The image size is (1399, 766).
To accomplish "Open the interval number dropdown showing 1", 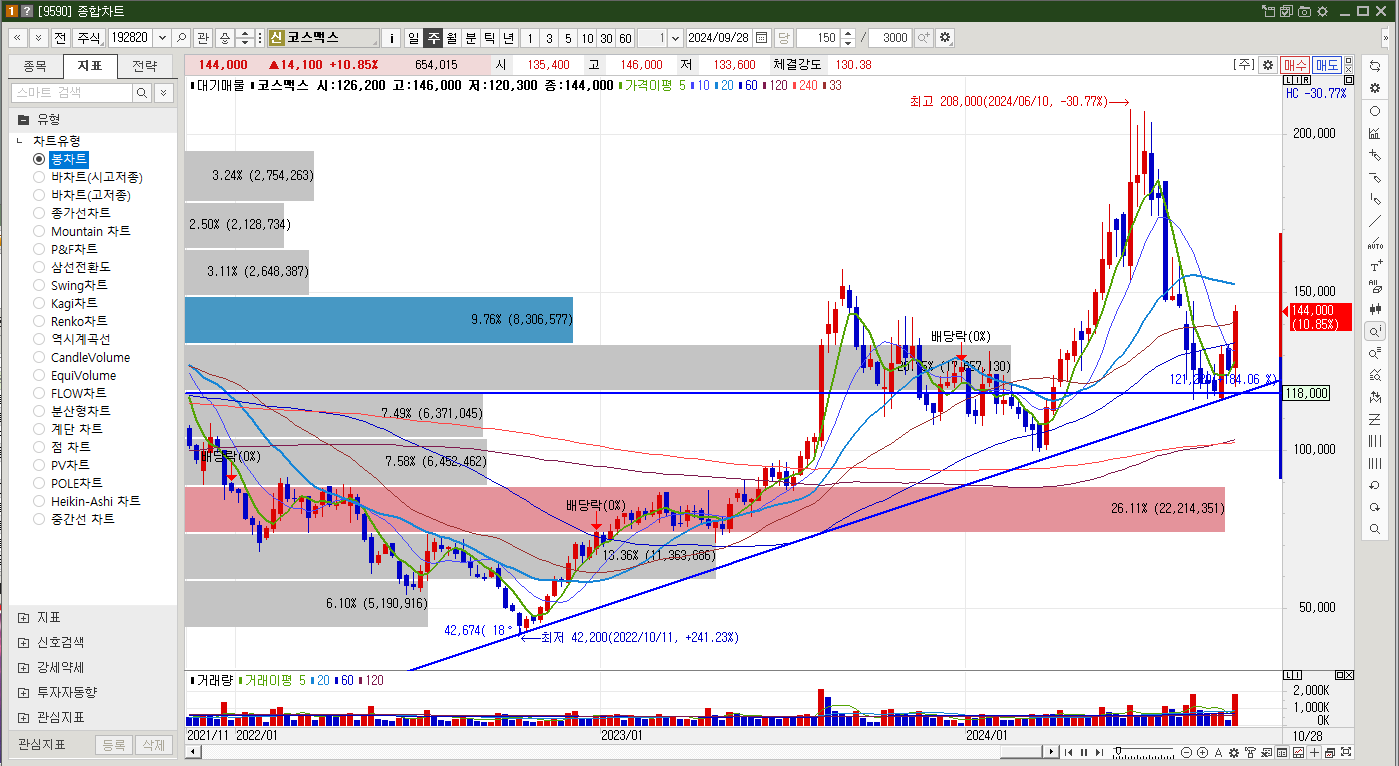I will (x=675, y=37).
